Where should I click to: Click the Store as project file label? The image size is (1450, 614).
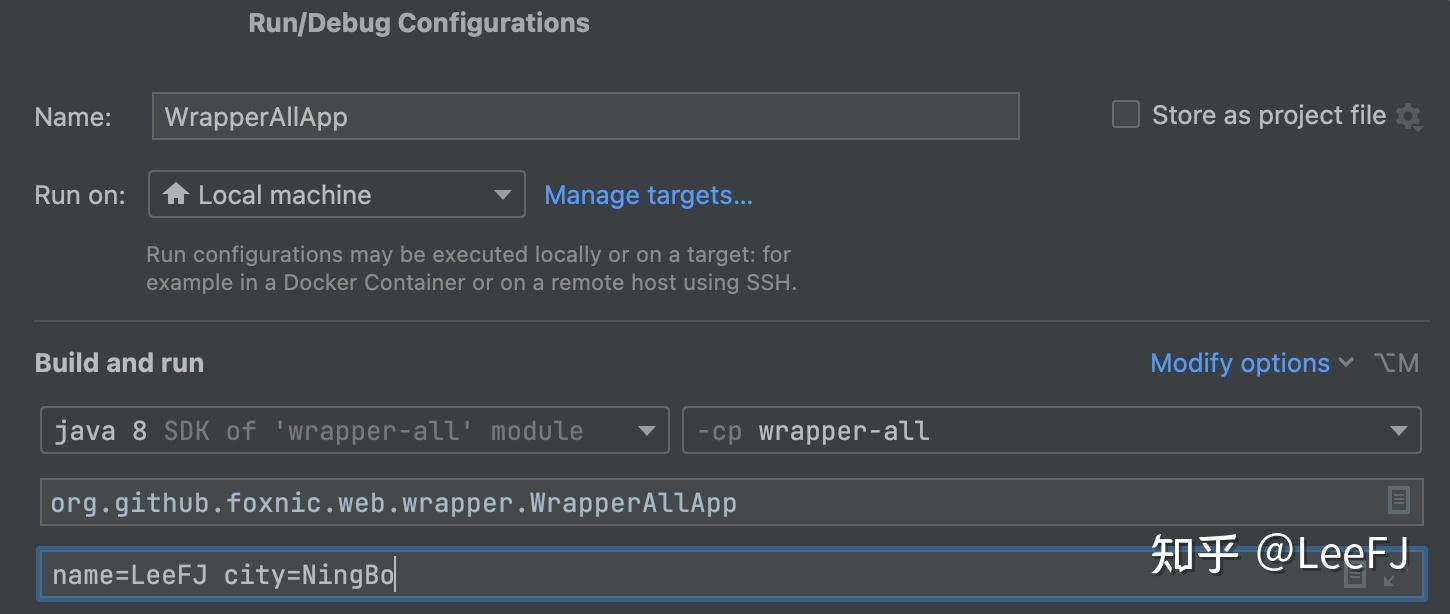coord(1268,116)
